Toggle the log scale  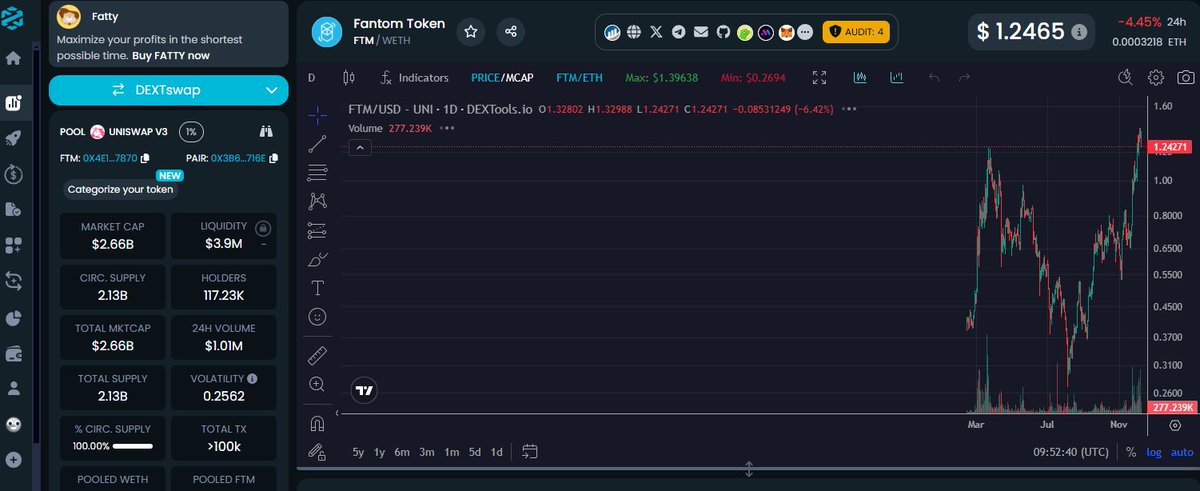point(1154,452)
